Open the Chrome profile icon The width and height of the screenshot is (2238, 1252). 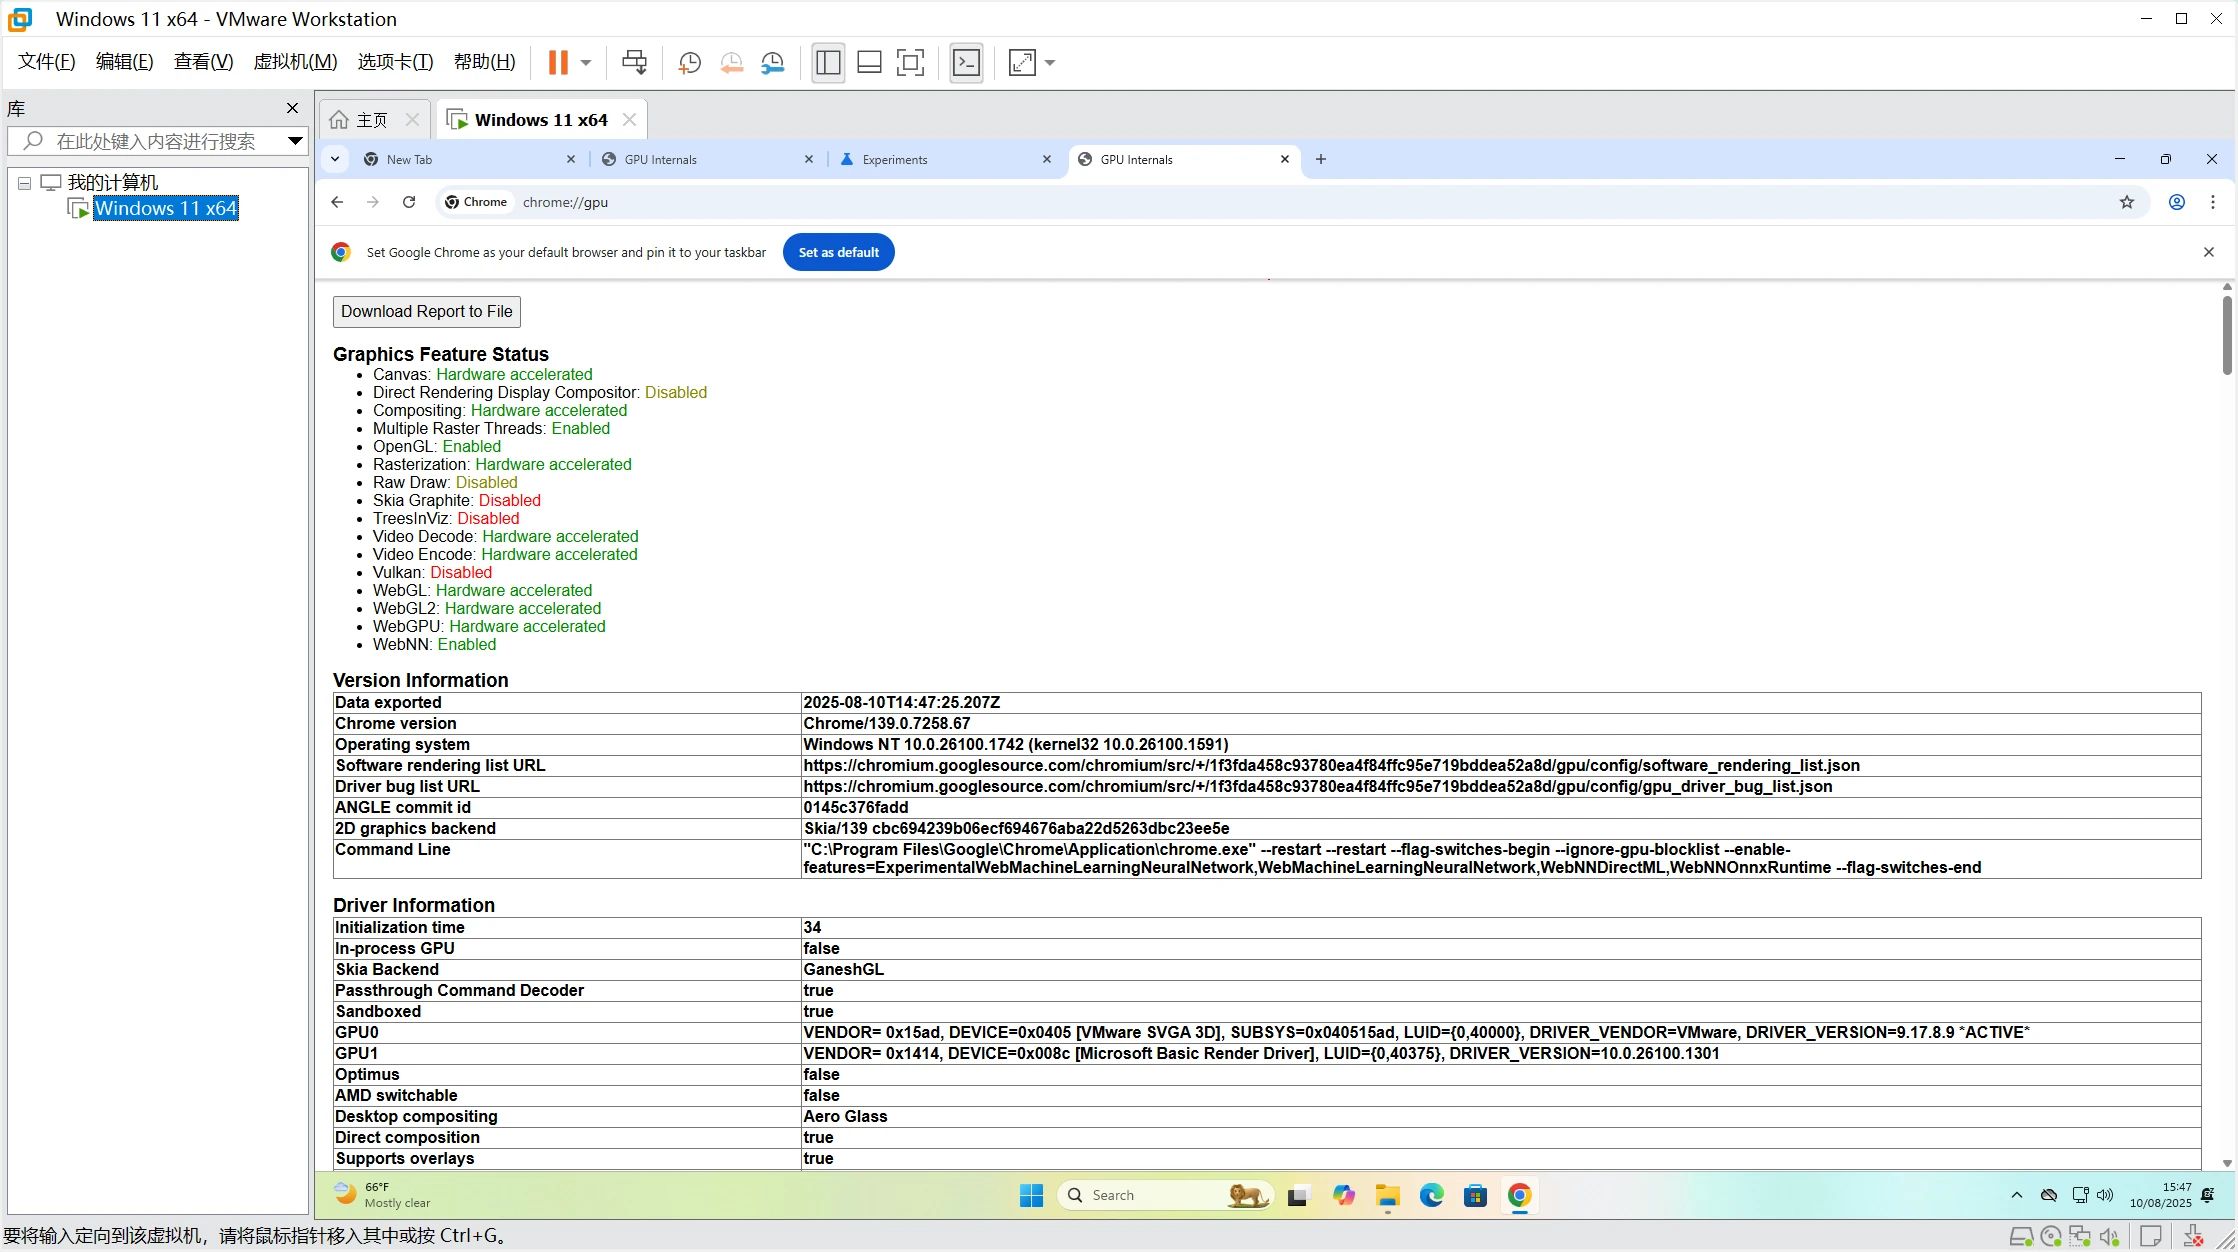[x=2176, y=202]
